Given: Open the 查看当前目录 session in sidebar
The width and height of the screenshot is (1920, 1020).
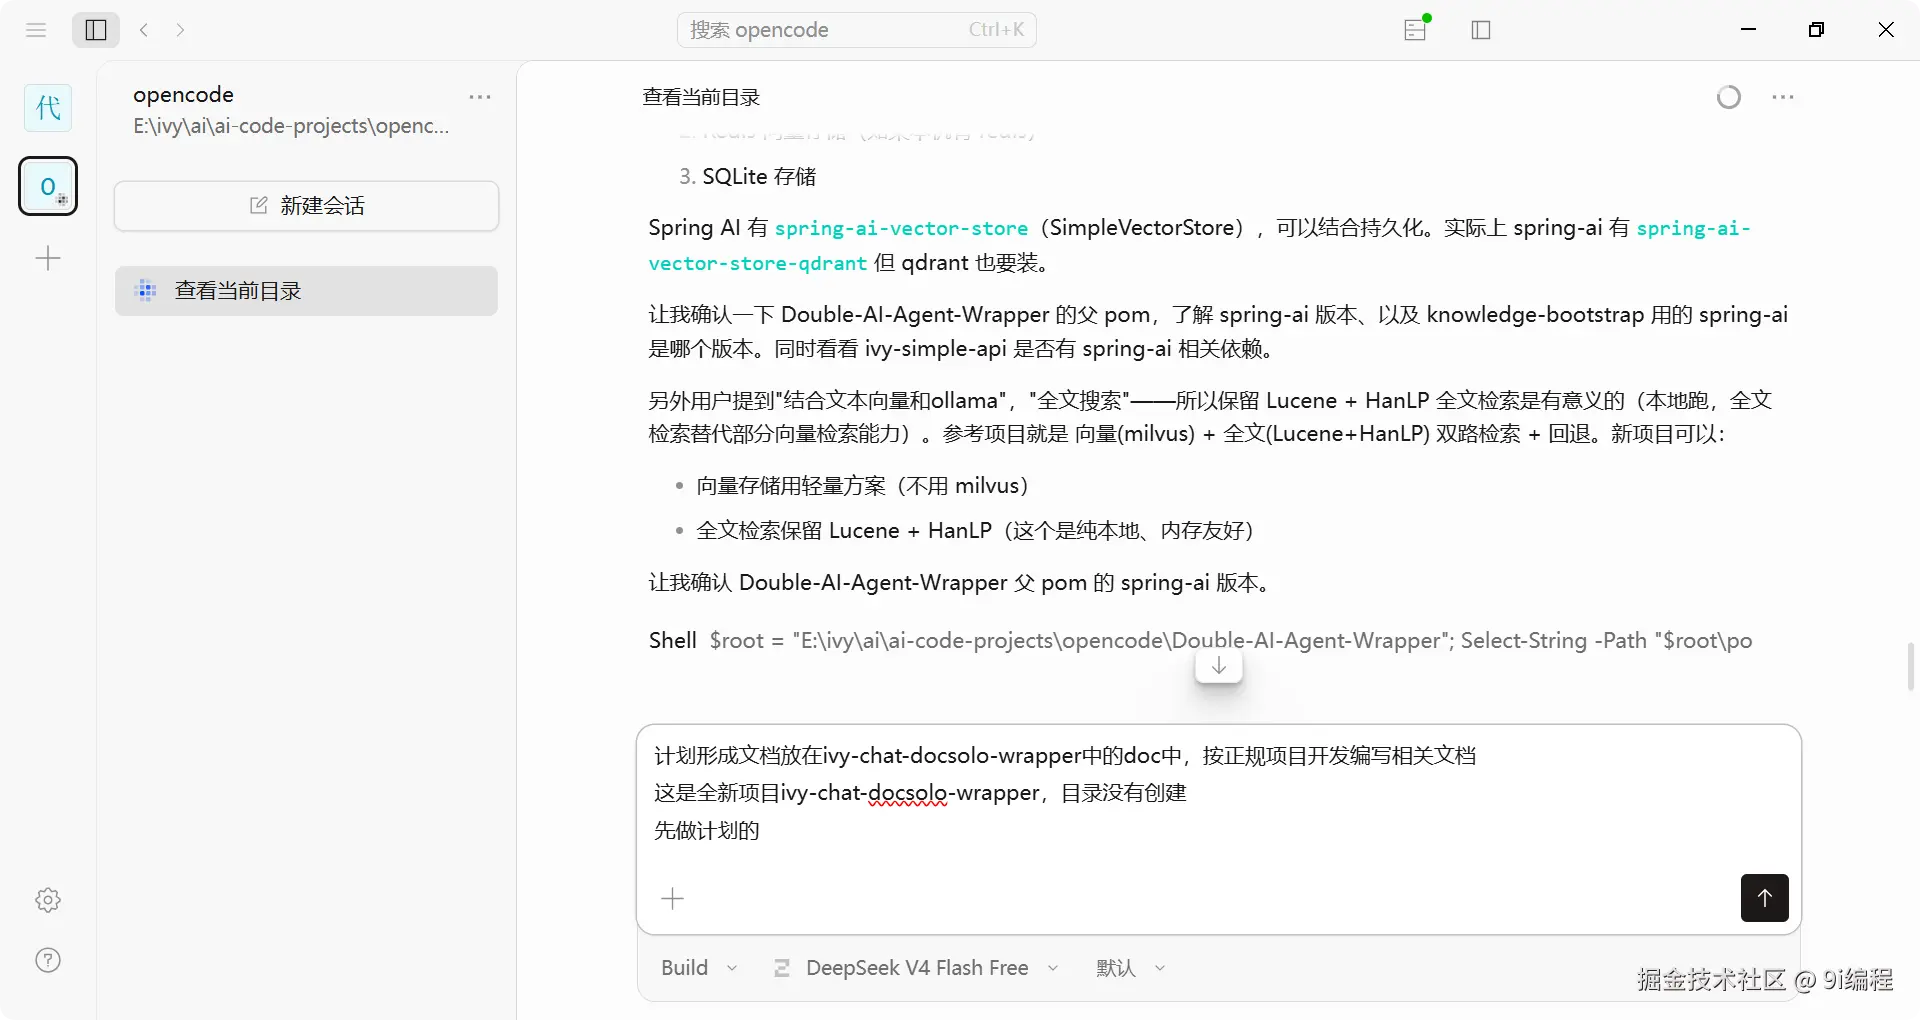Looking at the screenshot, I should coord(306,291).
